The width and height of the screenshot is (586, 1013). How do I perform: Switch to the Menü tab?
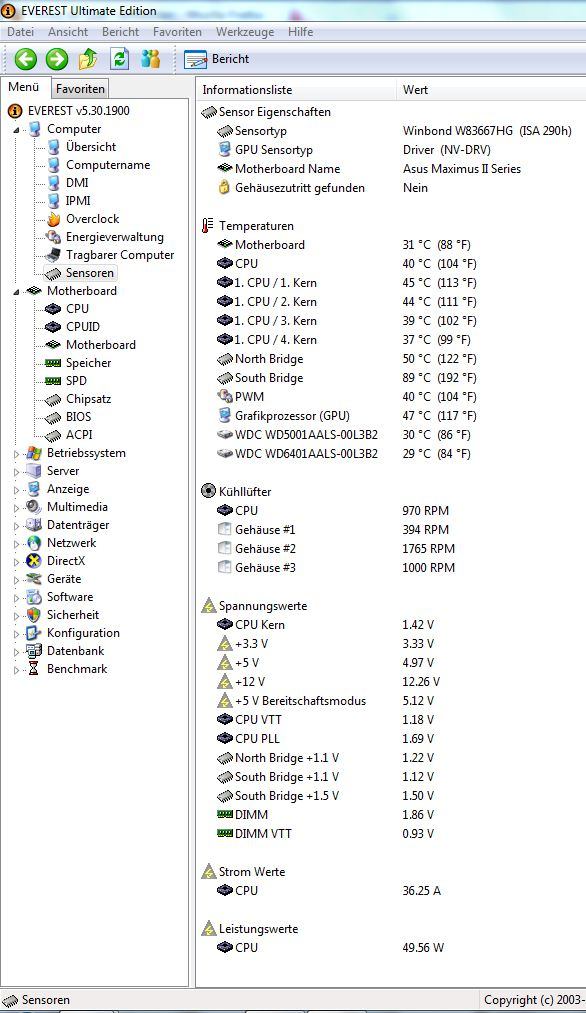24,87
